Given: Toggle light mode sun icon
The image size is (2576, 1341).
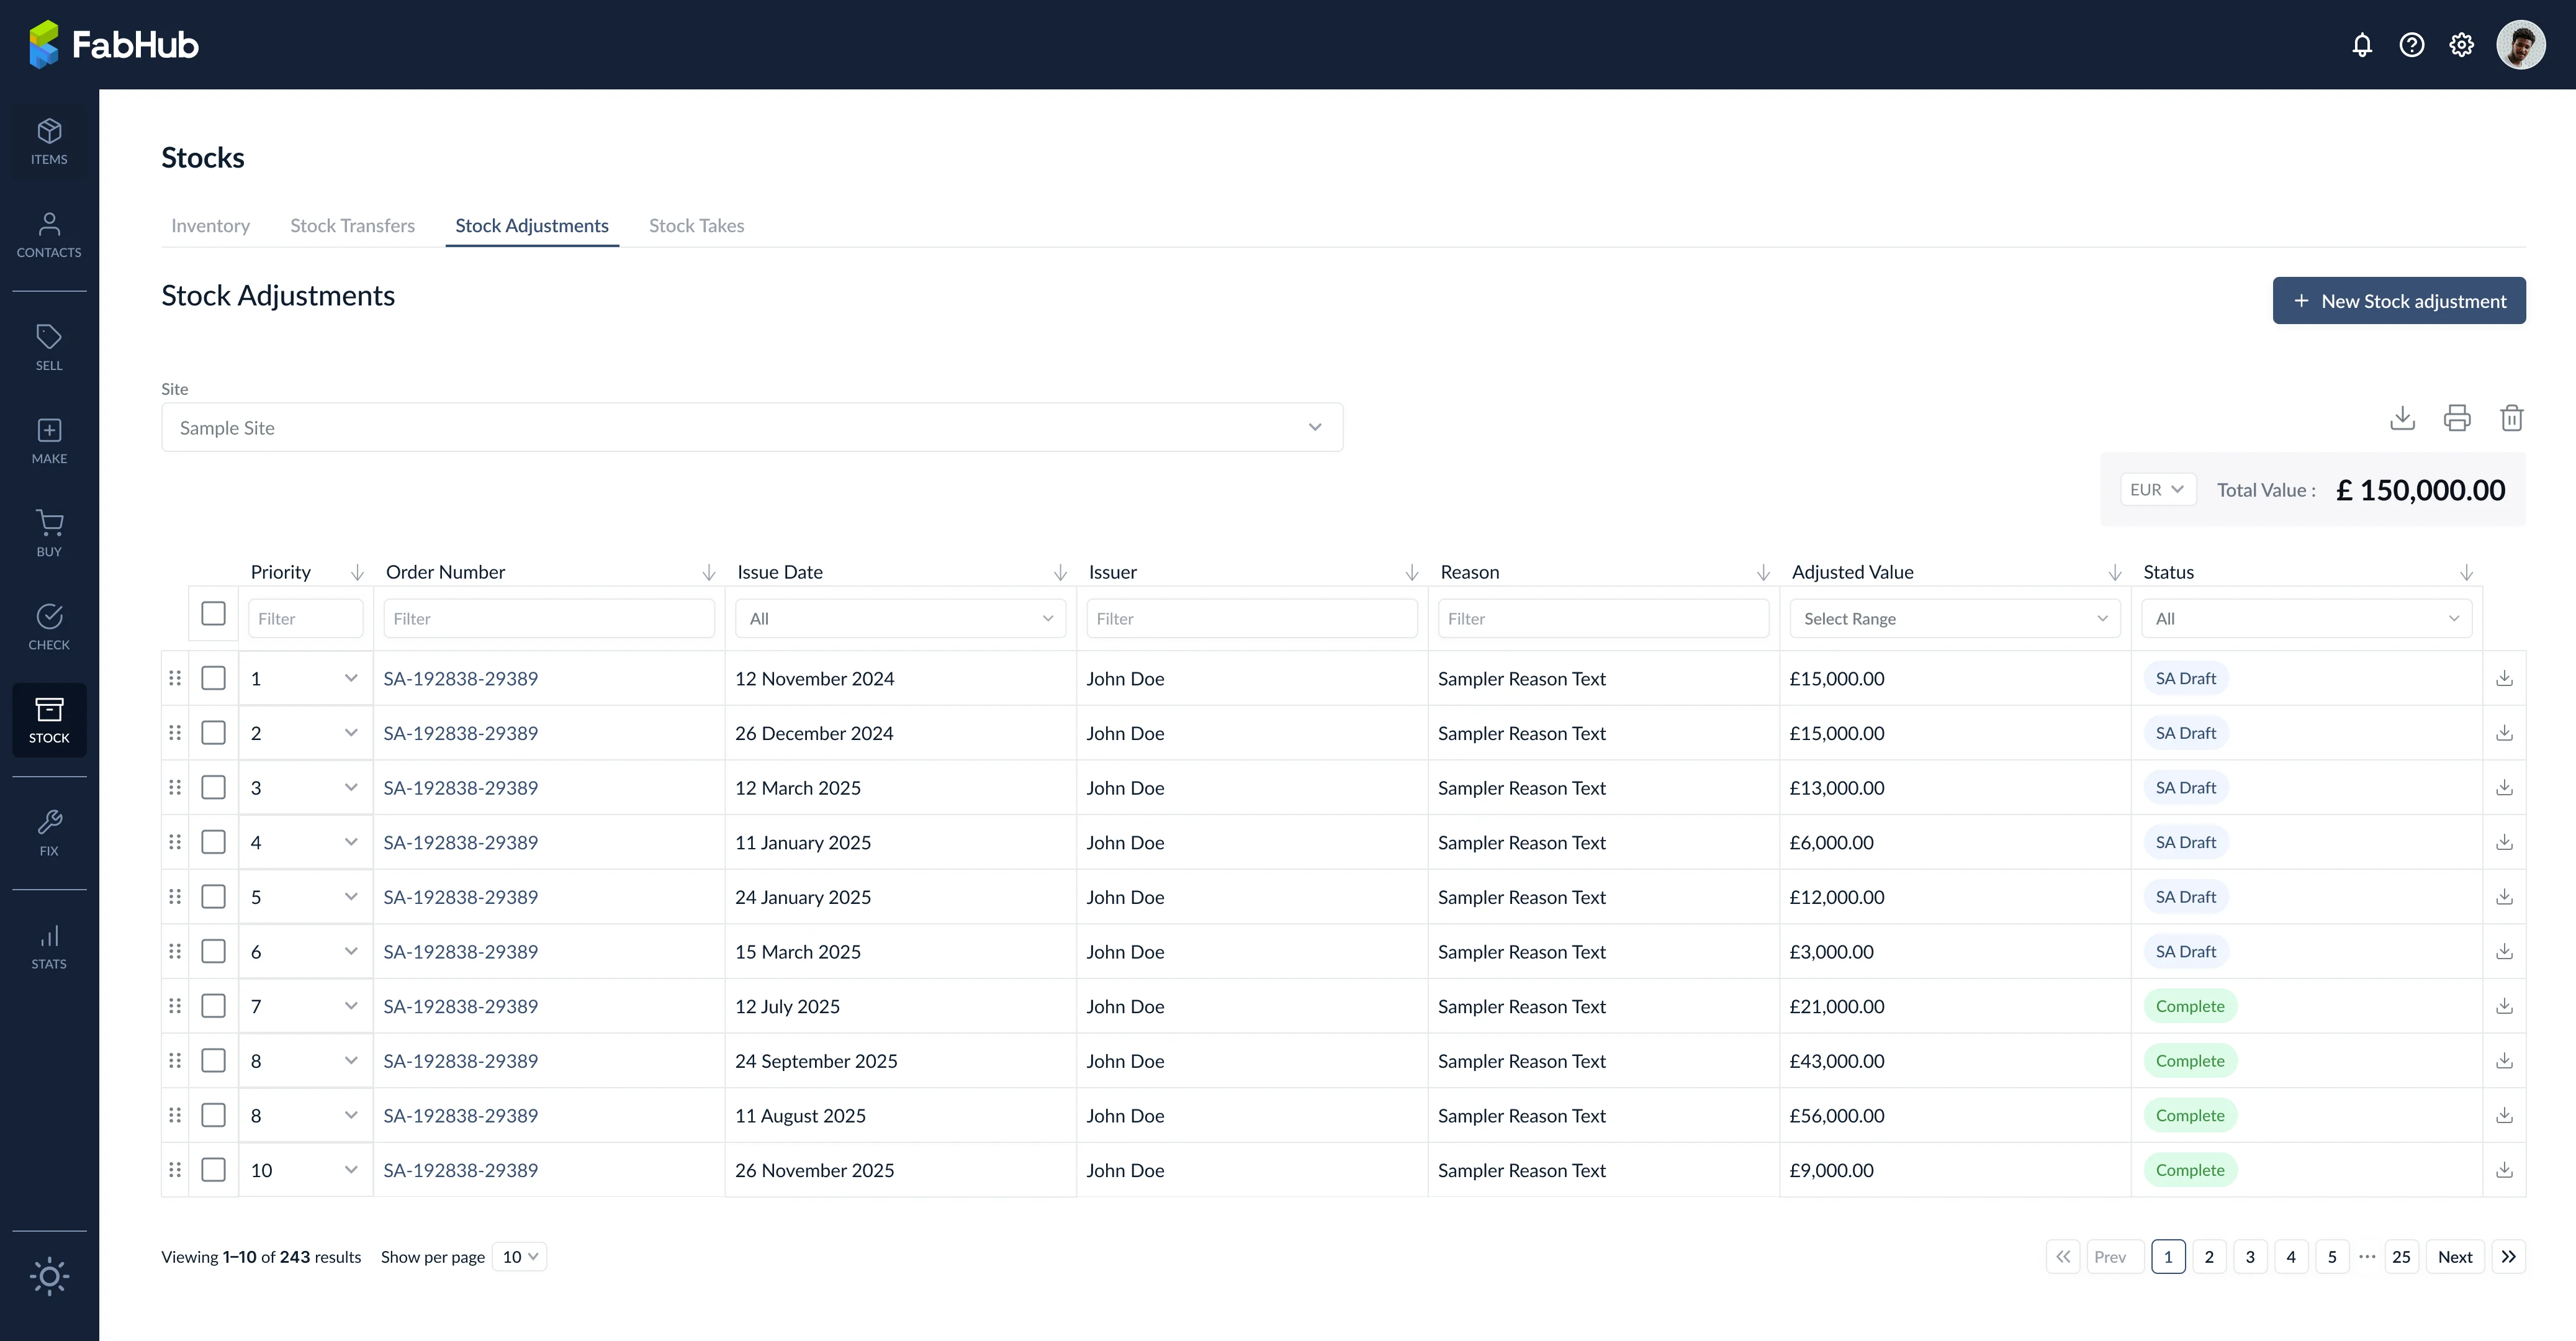Looking at the screenshot, I should point(49,1276).
